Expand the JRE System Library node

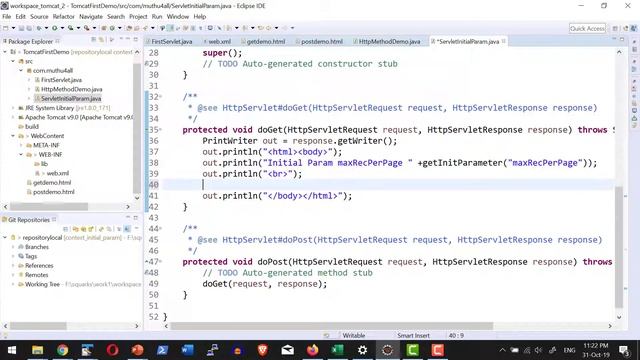tap(13, 108)
